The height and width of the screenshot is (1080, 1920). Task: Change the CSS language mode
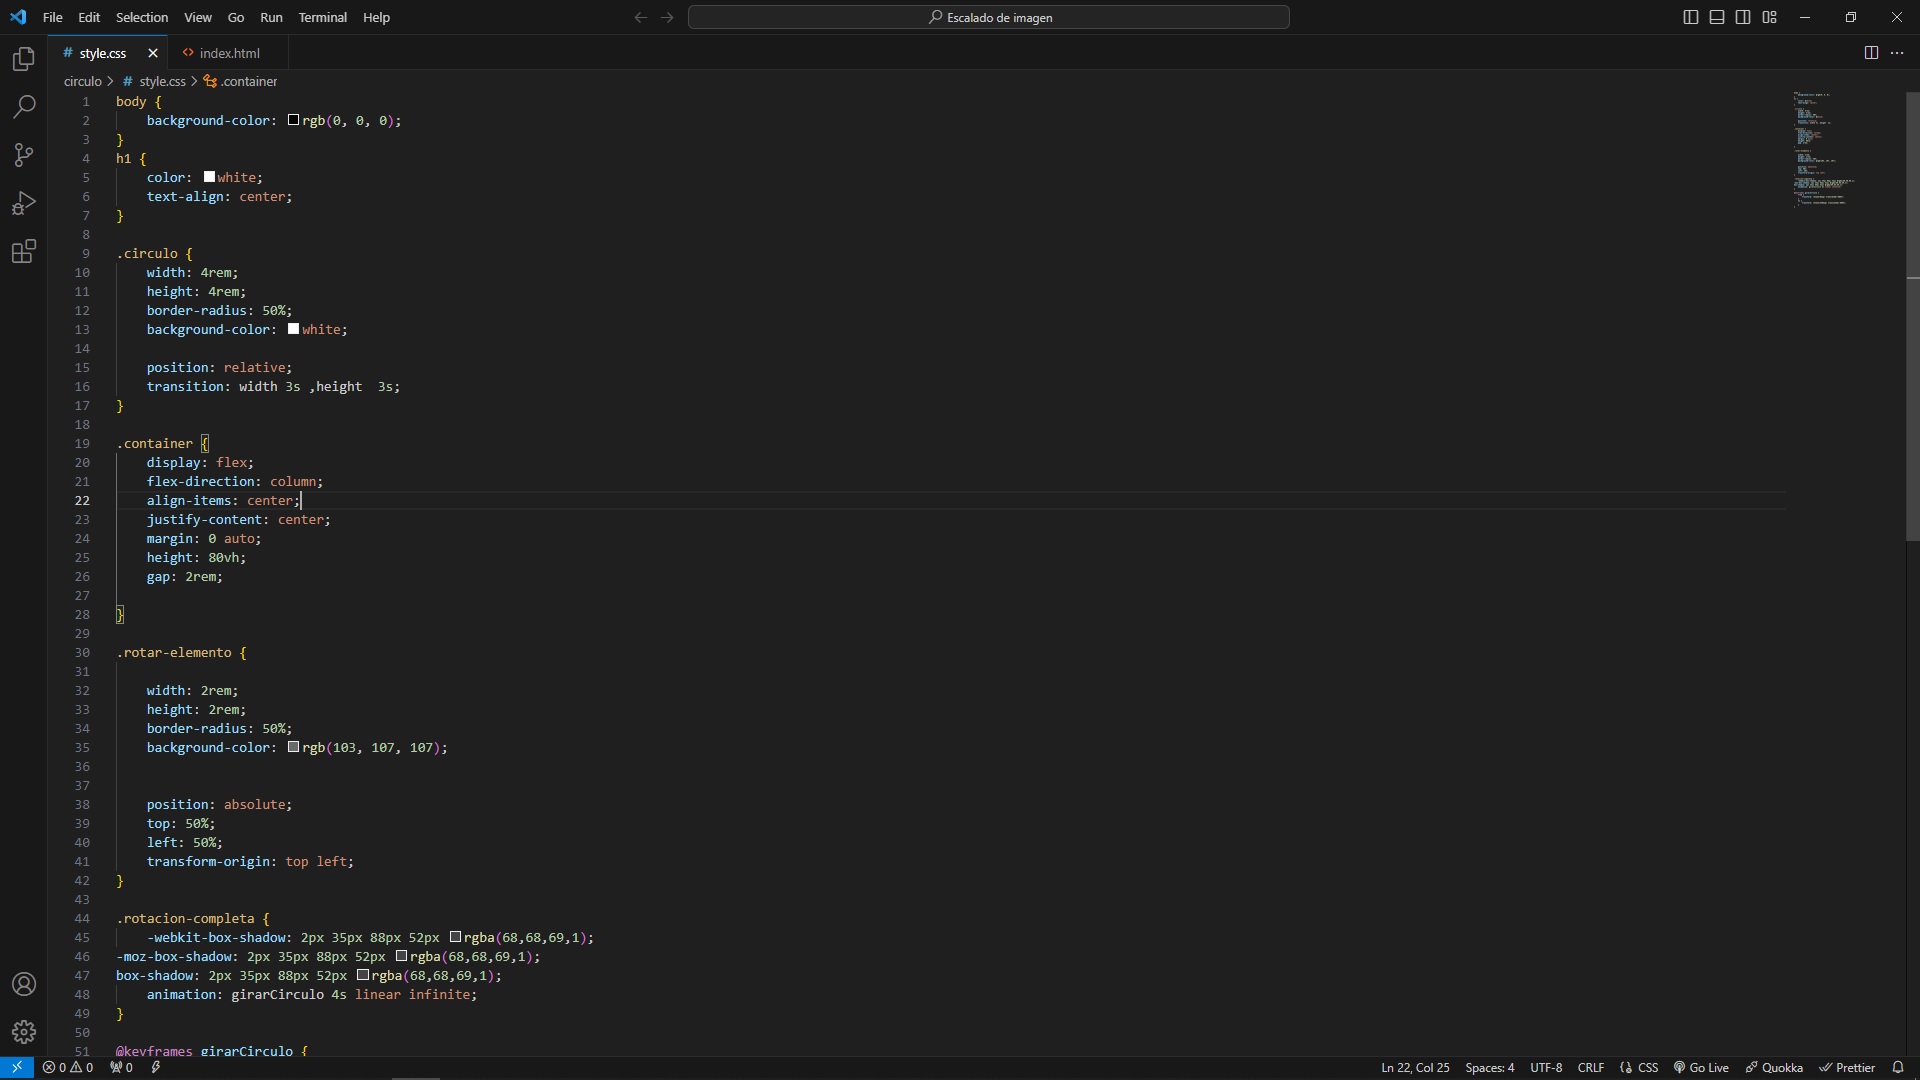pyautogui.click(x=1639, y=1067)
